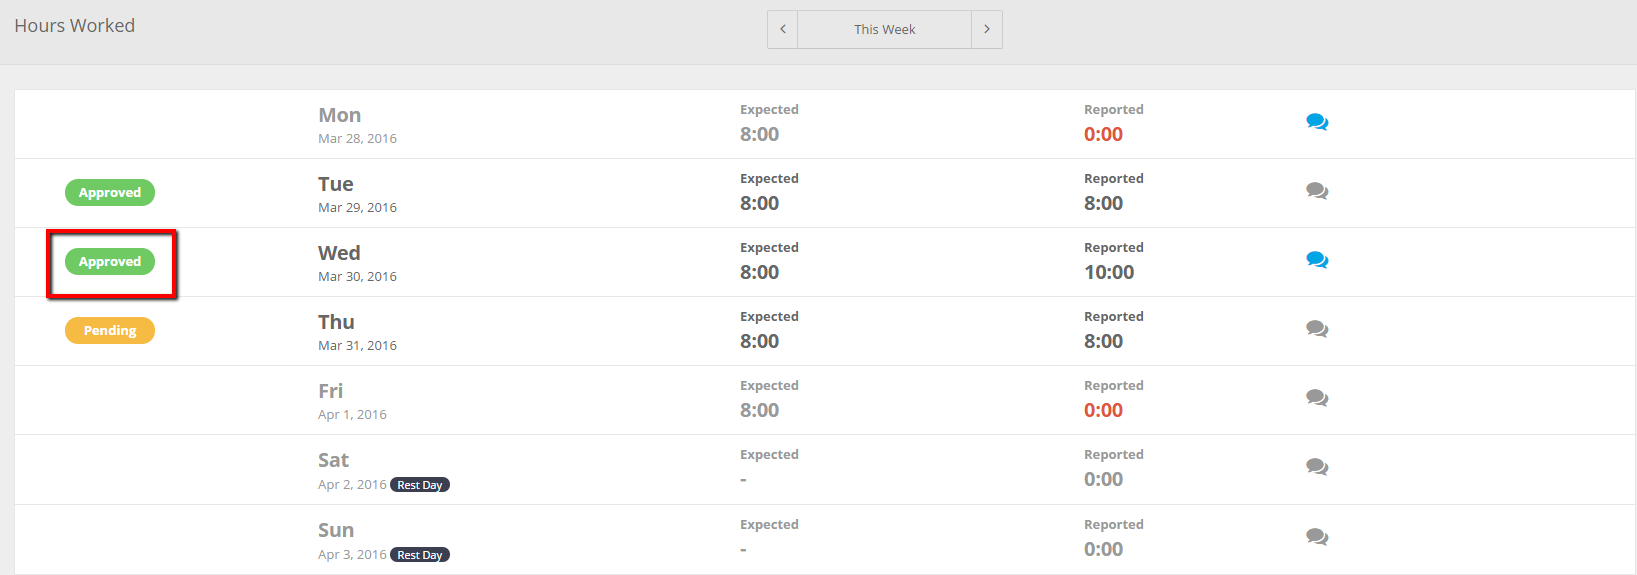Click Rest Day tag on Saturday

pos(420,485)
